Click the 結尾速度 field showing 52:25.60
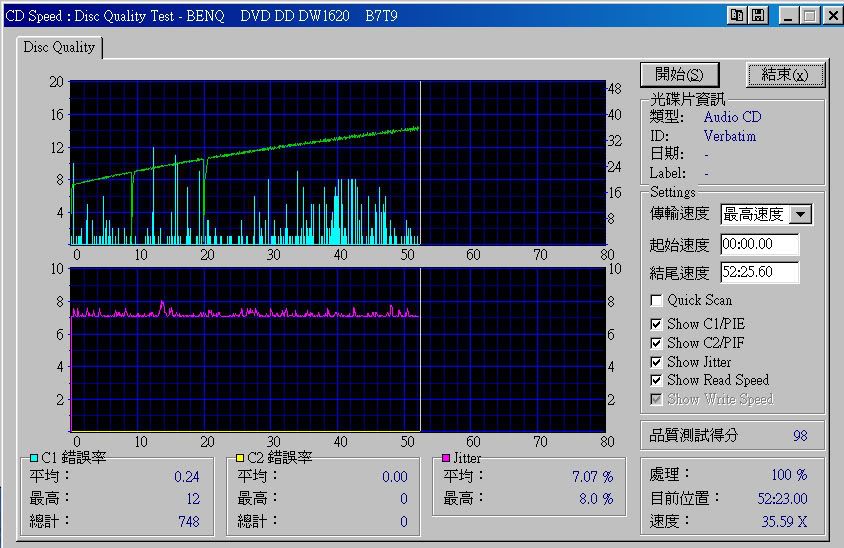This screenshot has width=844, height=548. [x=759, y=272]
